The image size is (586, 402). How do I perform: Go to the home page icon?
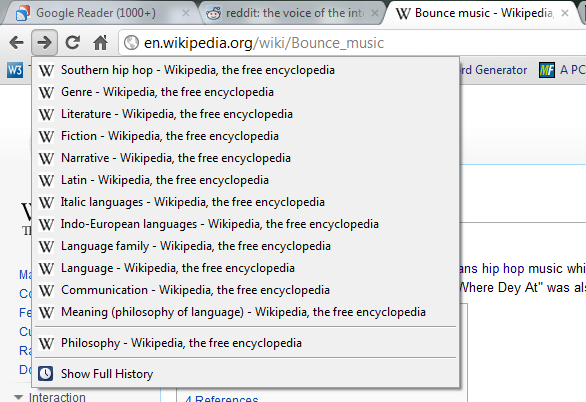click(x=101, y=43)
